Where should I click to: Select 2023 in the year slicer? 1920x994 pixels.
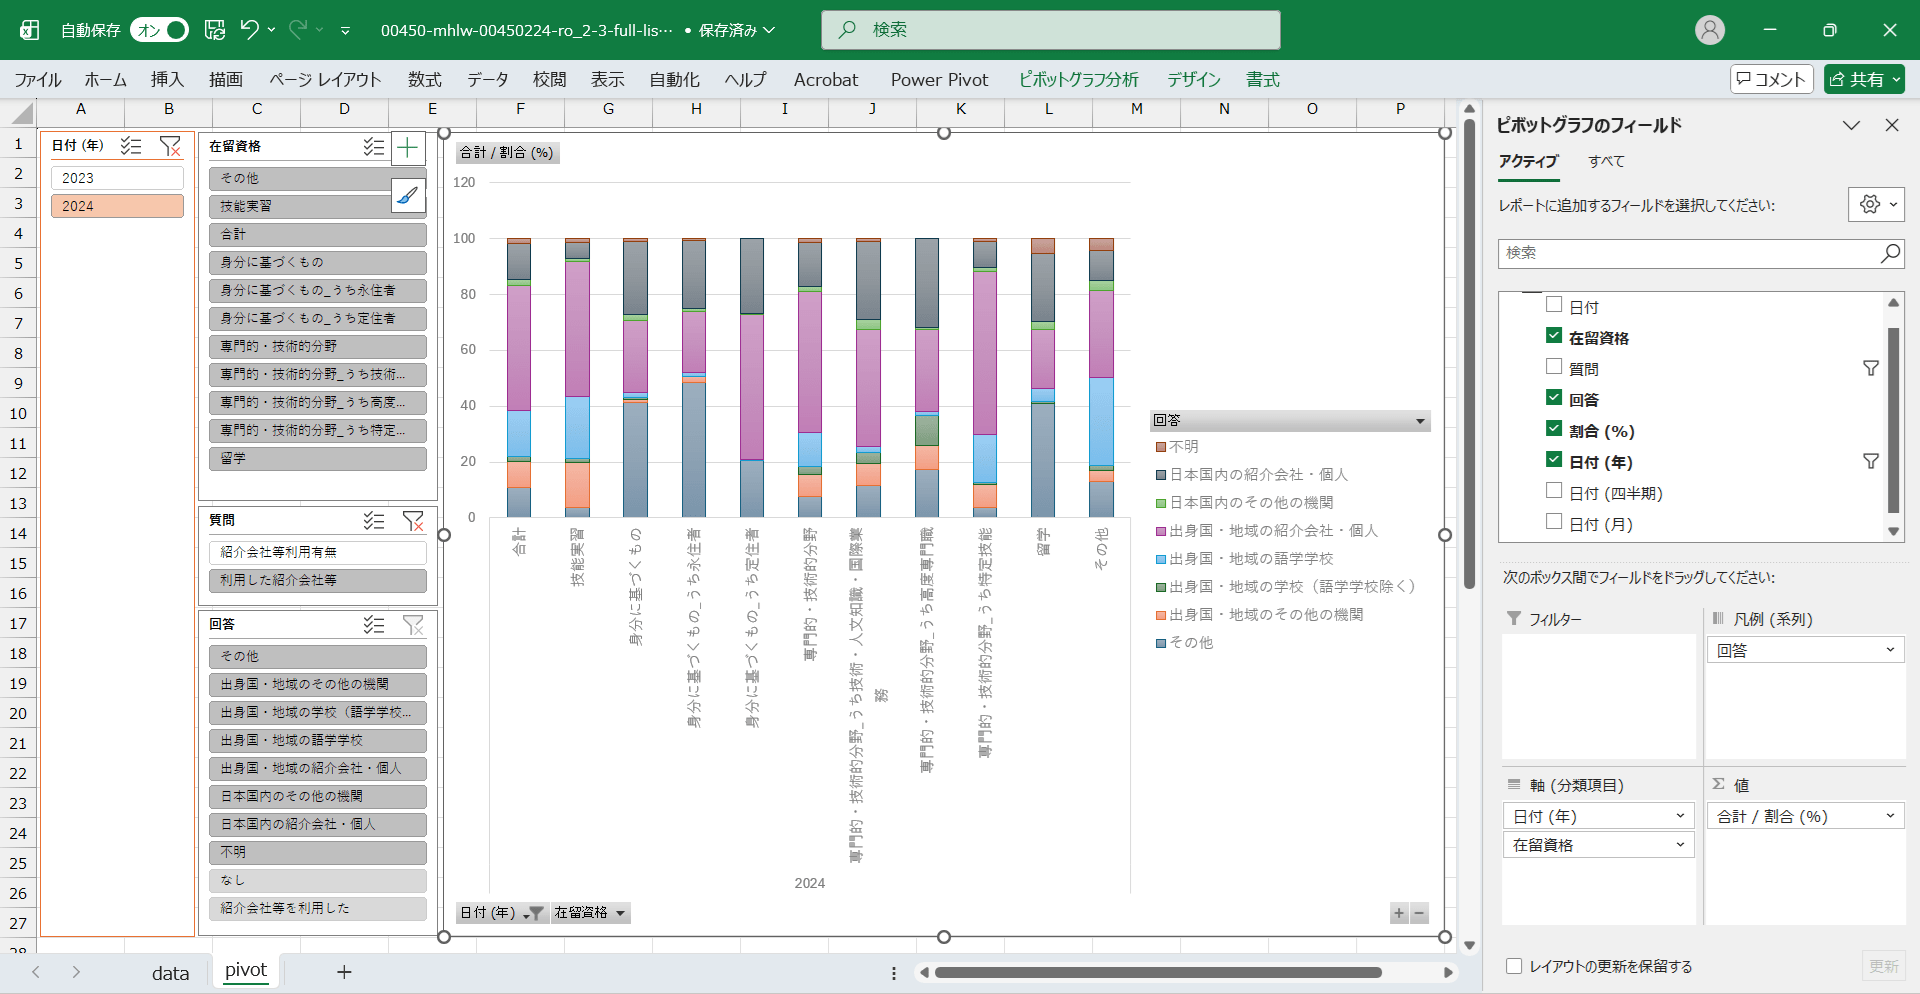click(117, 178)
